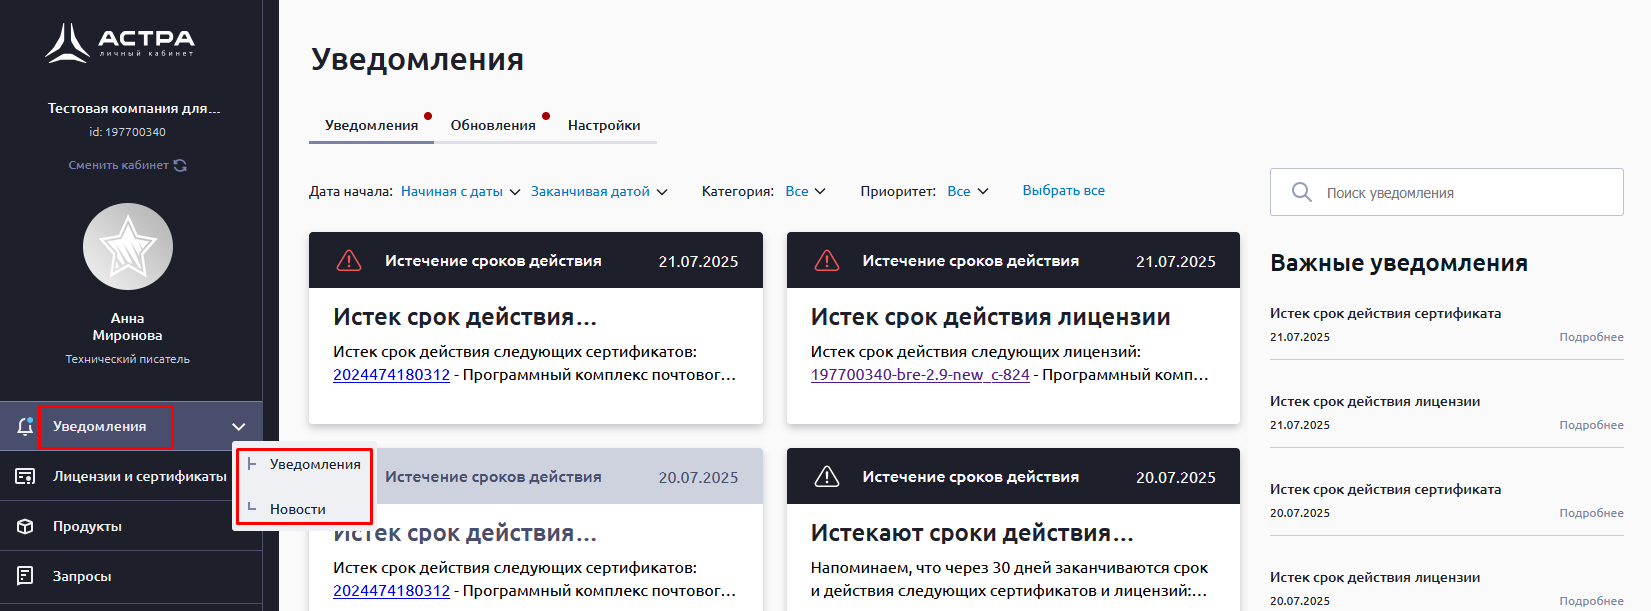Open the Начиная с даты dropdown
This screenshot has width=1651, height=611.
pos(460,192)
